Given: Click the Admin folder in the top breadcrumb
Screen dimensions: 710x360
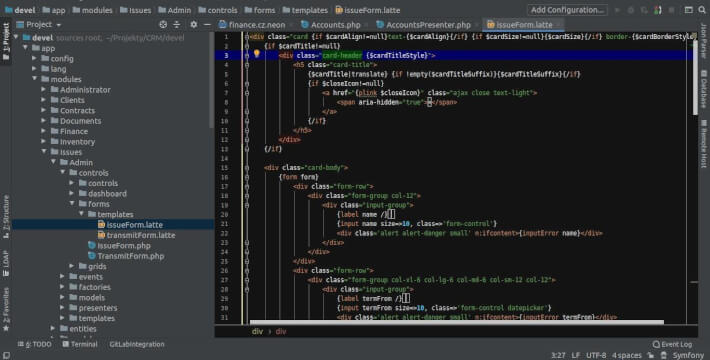Looking at the screenshot, I should pos(174,10).
